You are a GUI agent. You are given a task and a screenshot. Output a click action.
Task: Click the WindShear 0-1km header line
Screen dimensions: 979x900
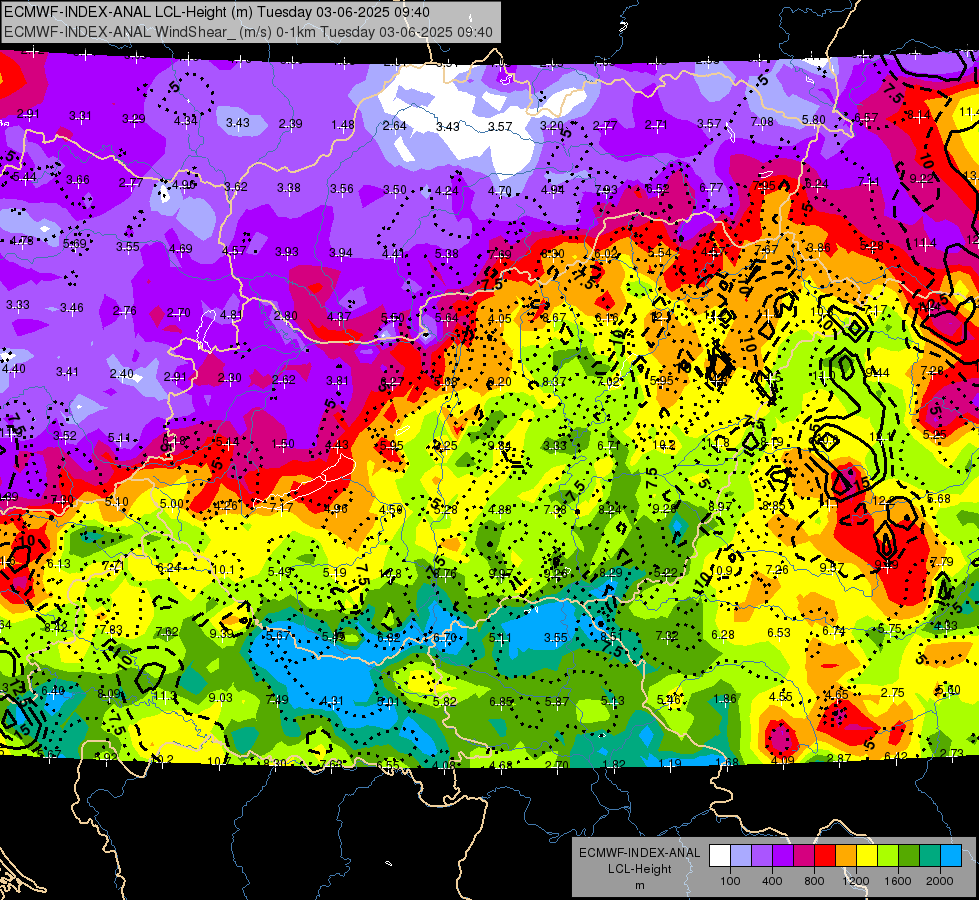click(x=248, y=32)
